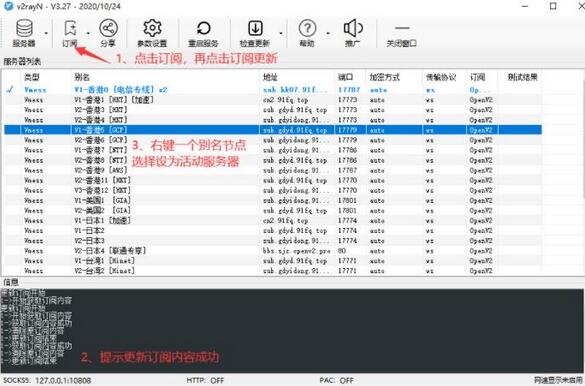
Task: Expand the dropdown arrow beside 检查更新
Action: coord(281,34)
